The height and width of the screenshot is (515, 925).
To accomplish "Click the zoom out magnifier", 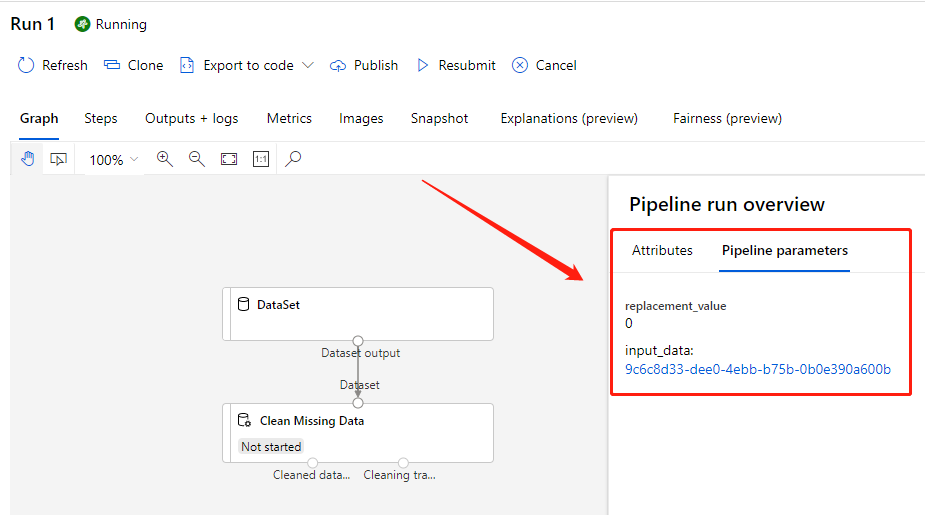I will pyautogui.click(x=196, y=159).
